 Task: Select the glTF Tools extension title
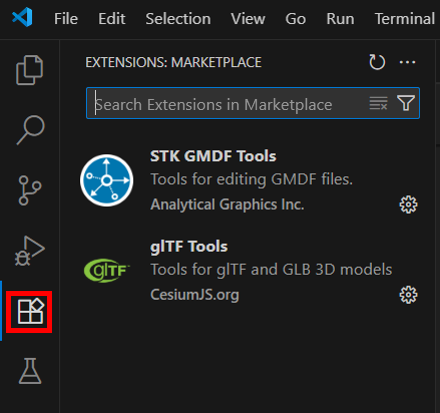tap(189, 247)
